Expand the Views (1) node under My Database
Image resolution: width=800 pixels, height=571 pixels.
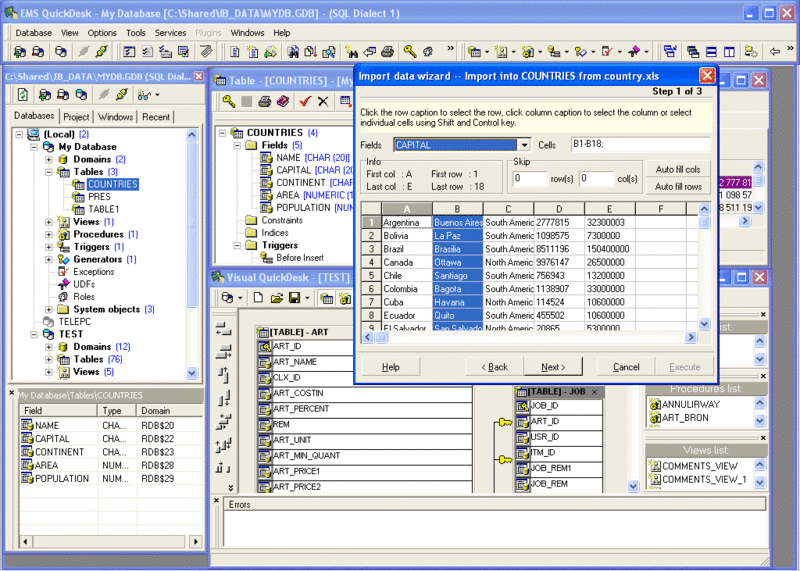pos(48,222)
